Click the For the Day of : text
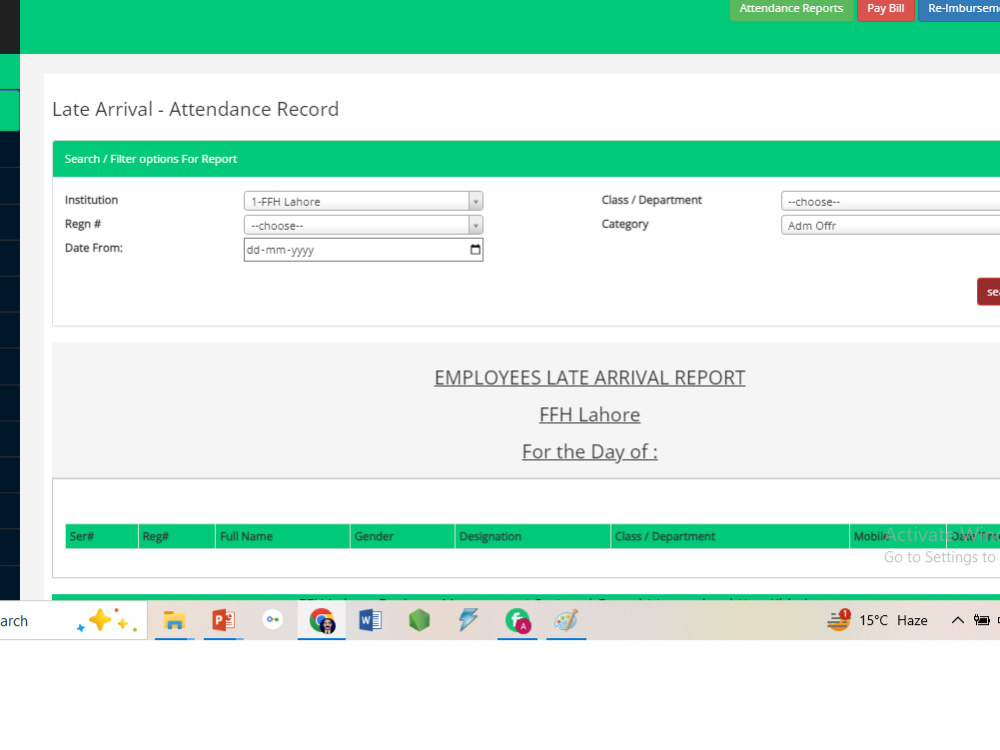 [x=589, y=452]
